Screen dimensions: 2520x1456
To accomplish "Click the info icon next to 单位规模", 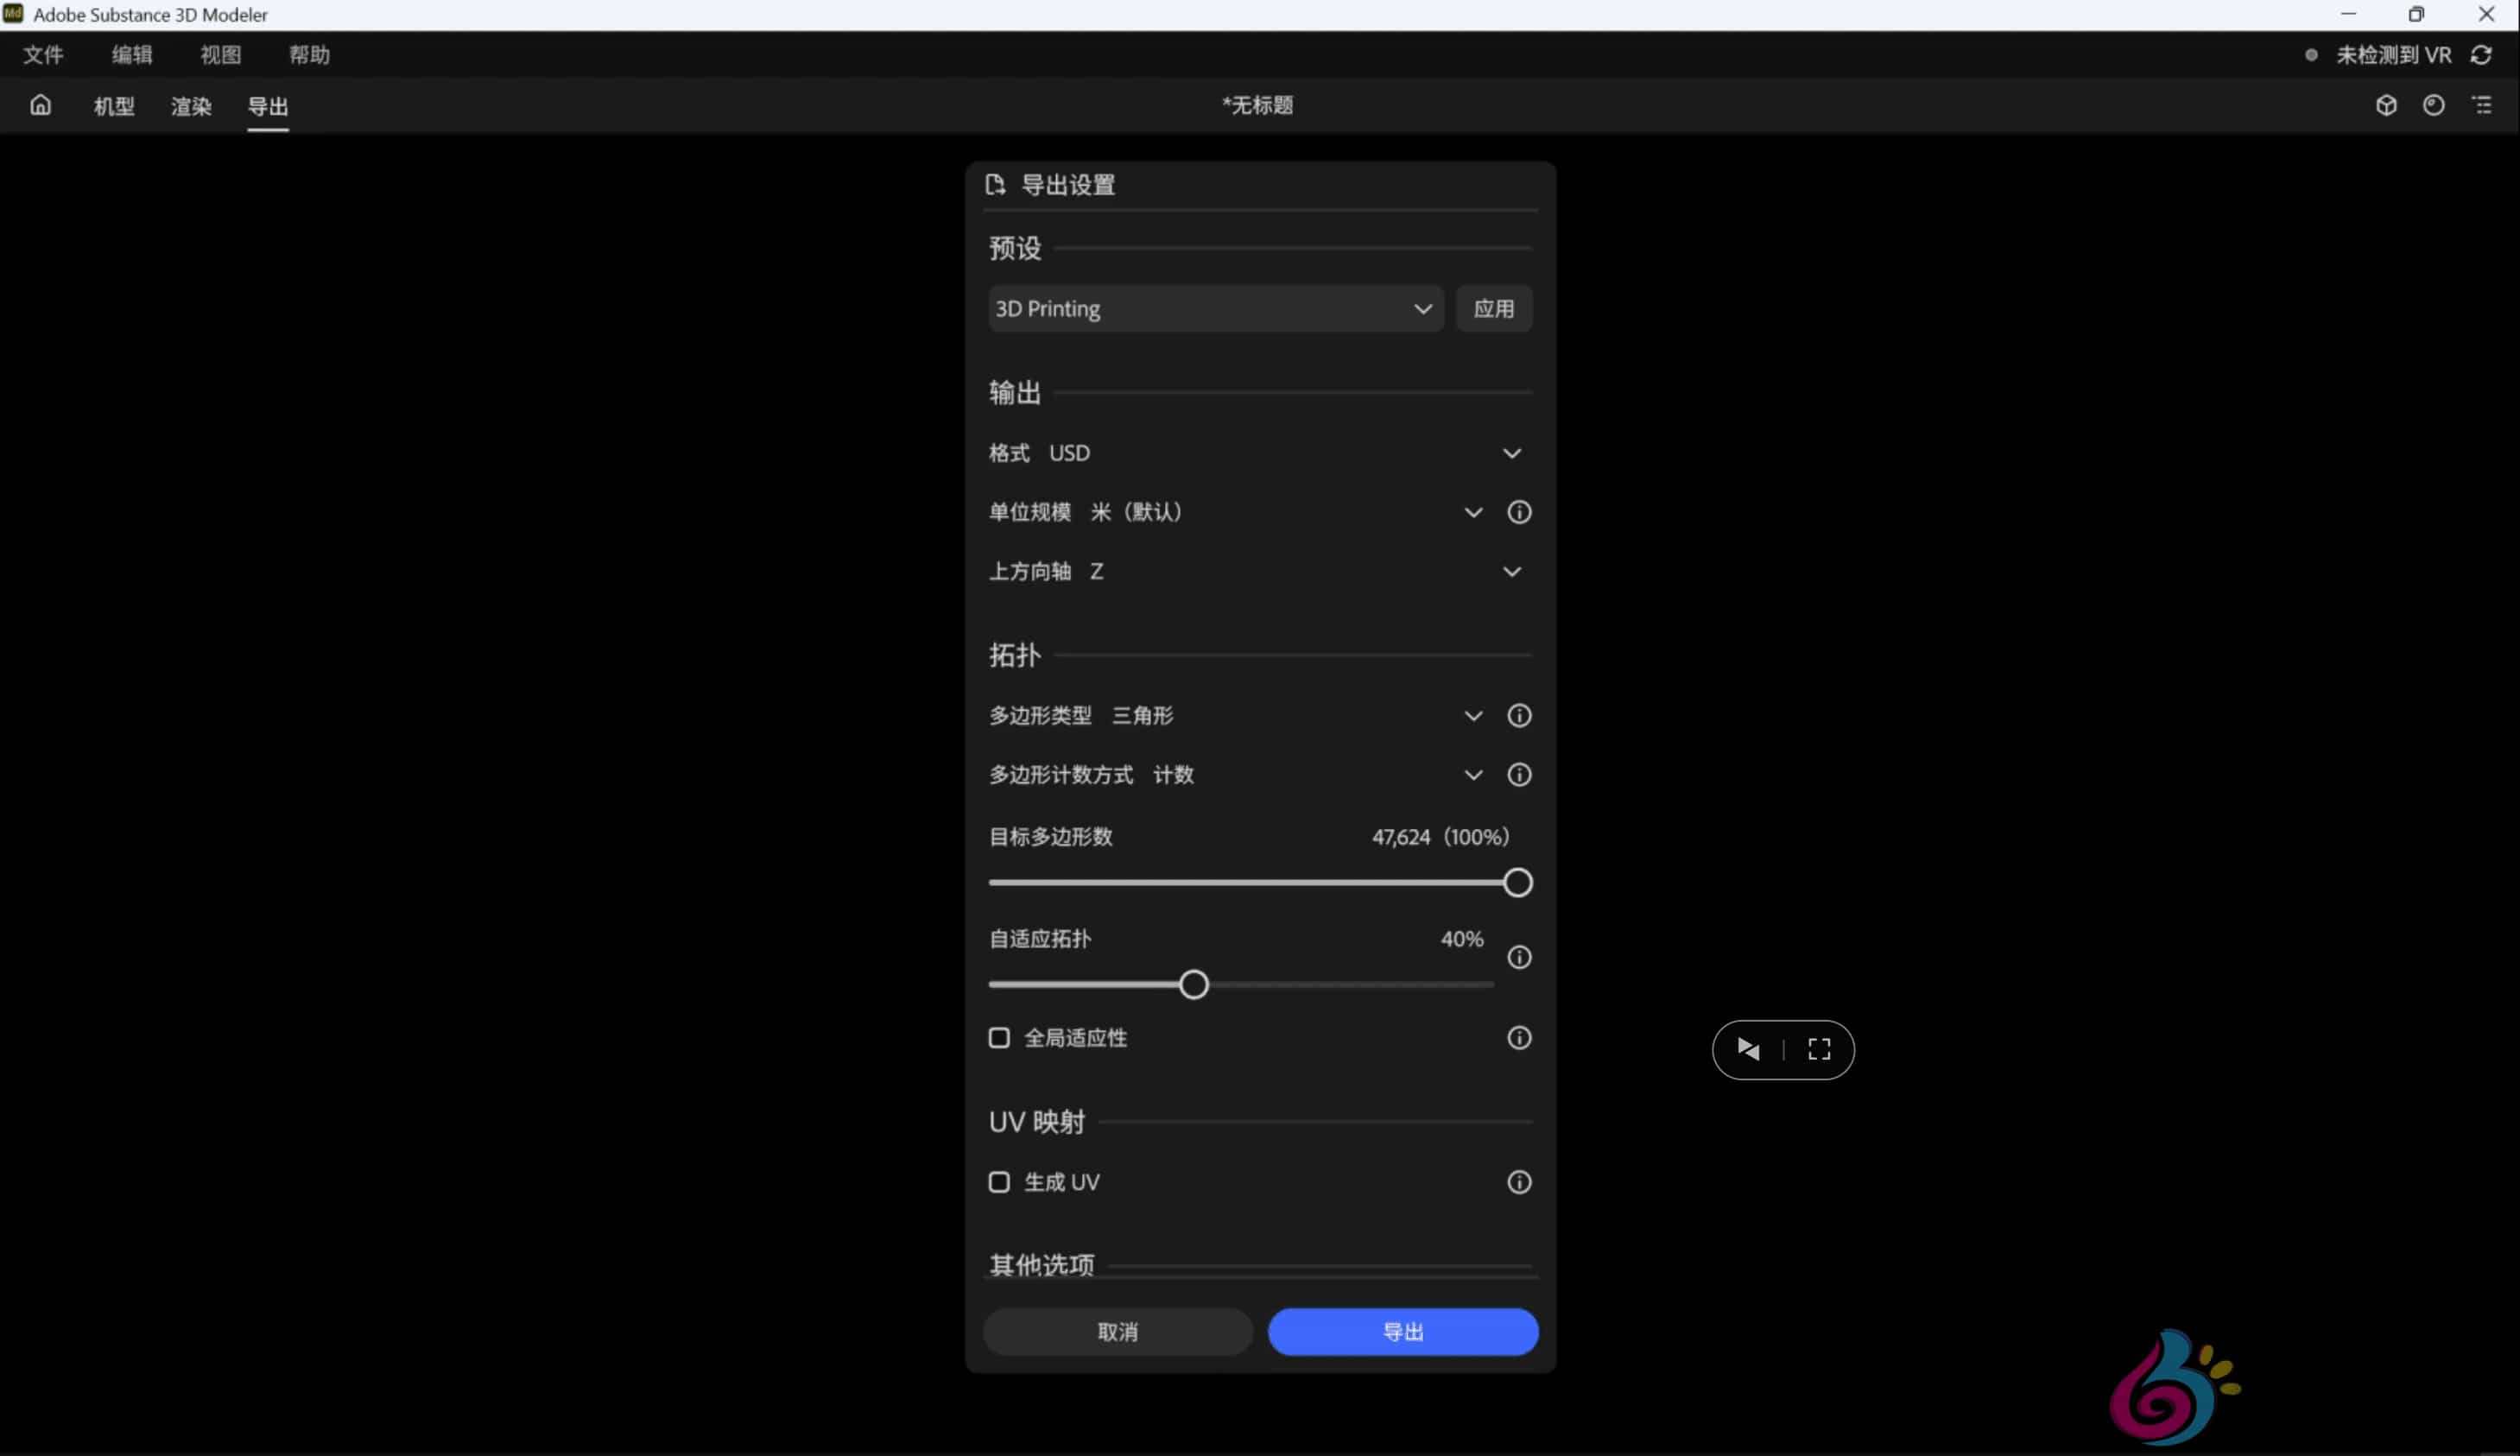I will [x=1519, y=511].
